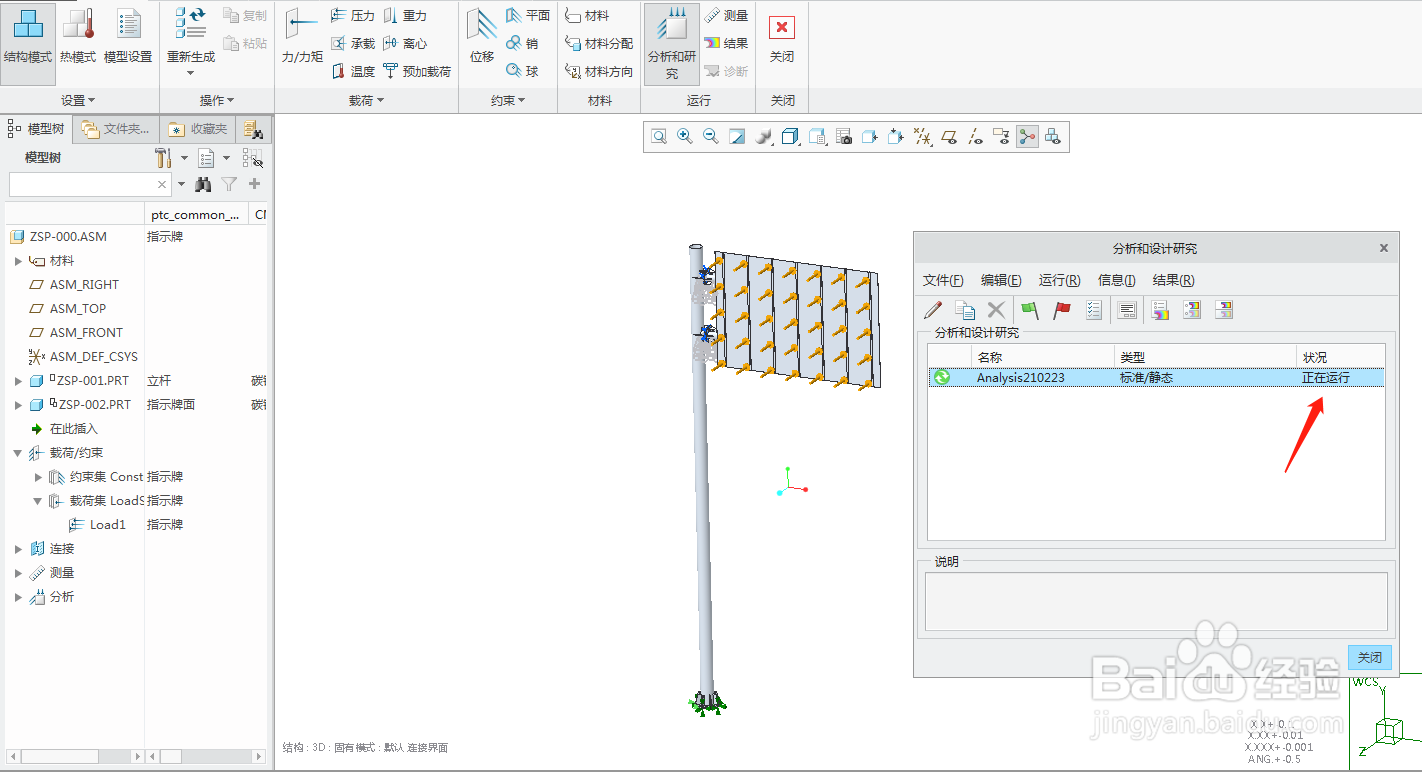Switch to 文件夹 folder browser tab

(x=117, y=129)
